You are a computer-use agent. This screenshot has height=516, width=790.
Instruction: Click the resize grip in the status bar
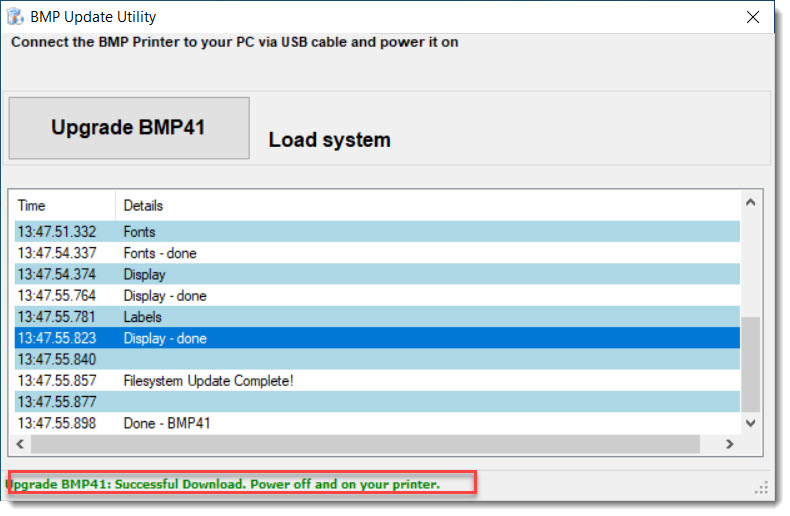pos(762,488)
